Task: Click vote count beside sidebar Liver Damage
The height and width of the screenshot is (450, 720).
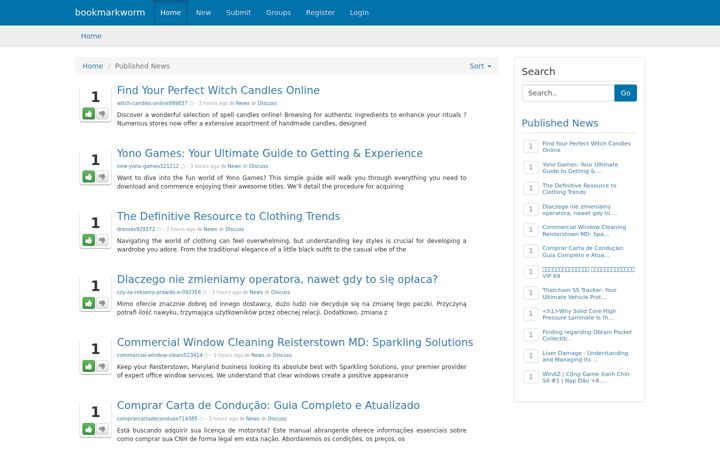Action: click(531, 356)
